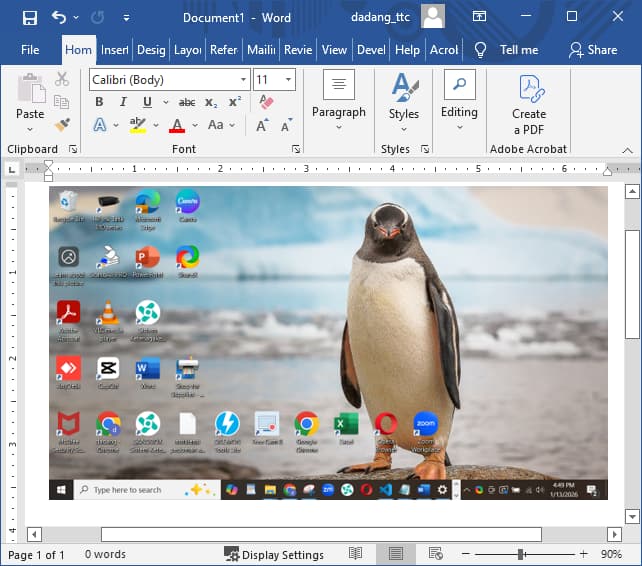Click the Strikethrough icon
This screenshot has height=566, width=642.
tap(187, 102)
